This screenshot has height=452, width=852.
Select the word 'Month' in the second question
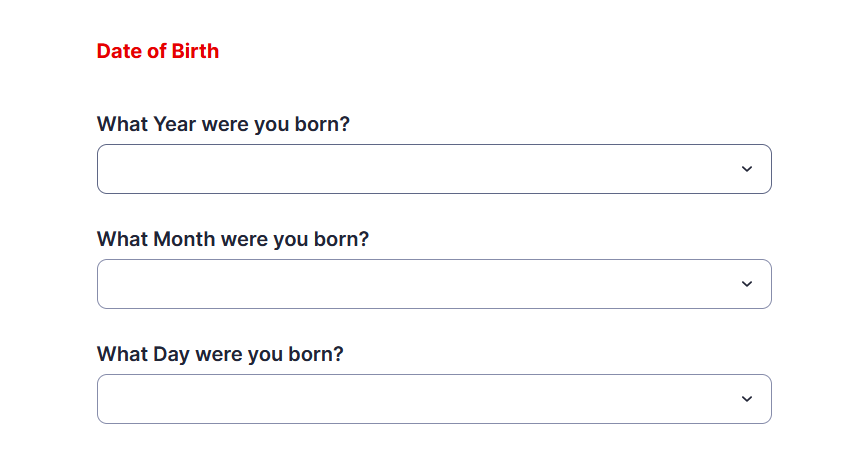point(184,240)
